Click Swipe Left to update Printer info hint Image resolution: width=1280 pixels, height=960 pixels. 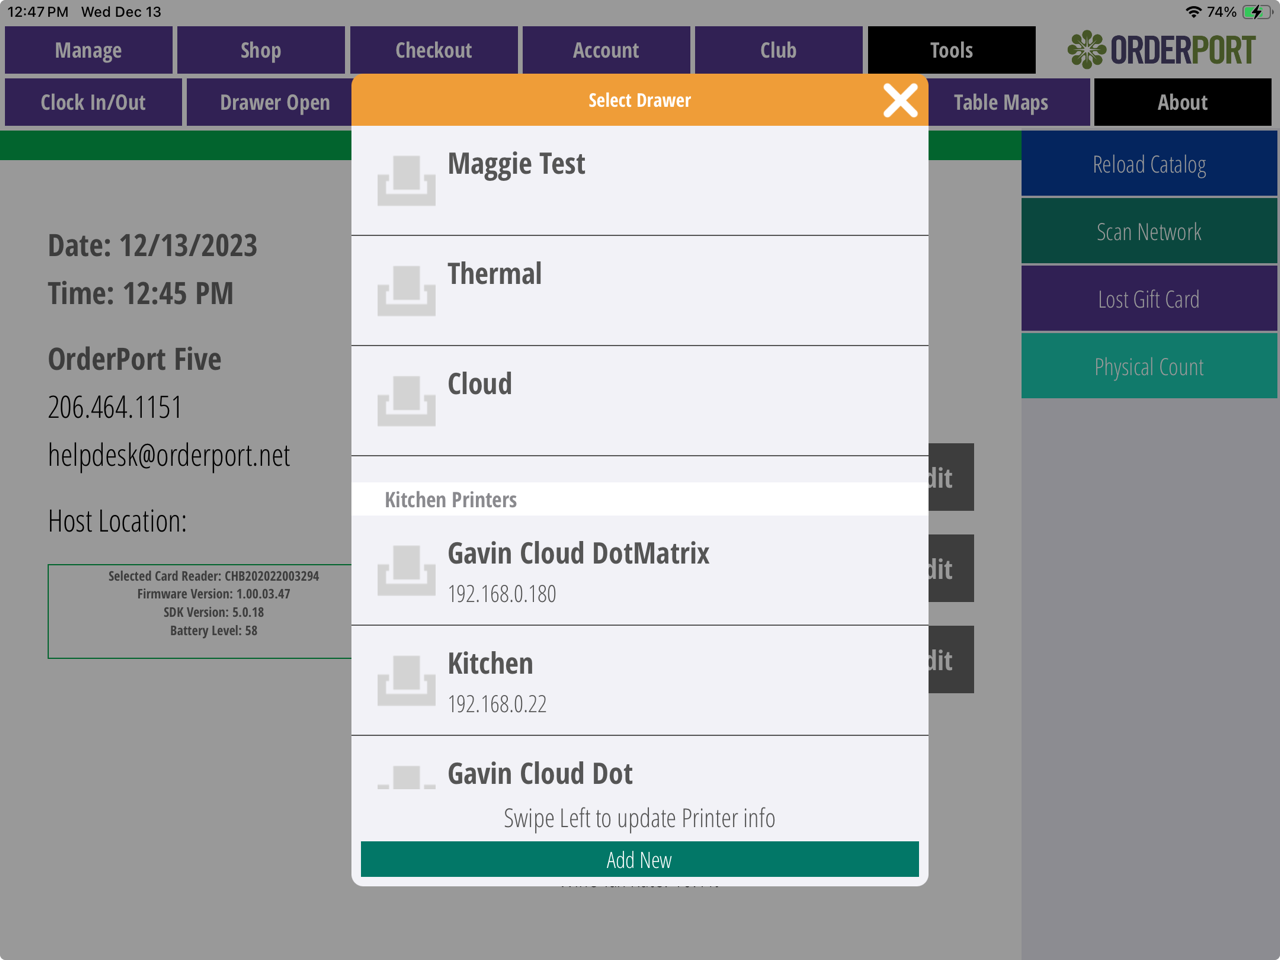pos(640,818)
